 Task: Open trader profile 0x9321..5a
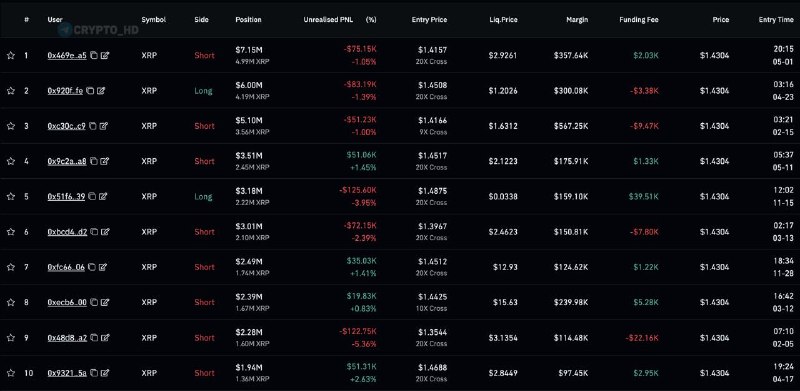pos(67,373)
